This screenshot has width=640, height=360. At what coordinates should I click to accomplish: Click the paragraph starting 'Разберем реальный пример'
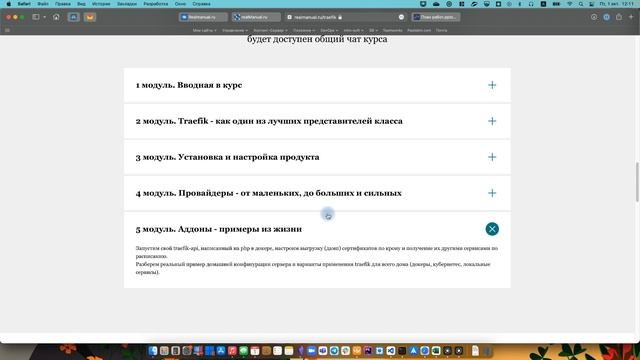[x=313, y=268]
